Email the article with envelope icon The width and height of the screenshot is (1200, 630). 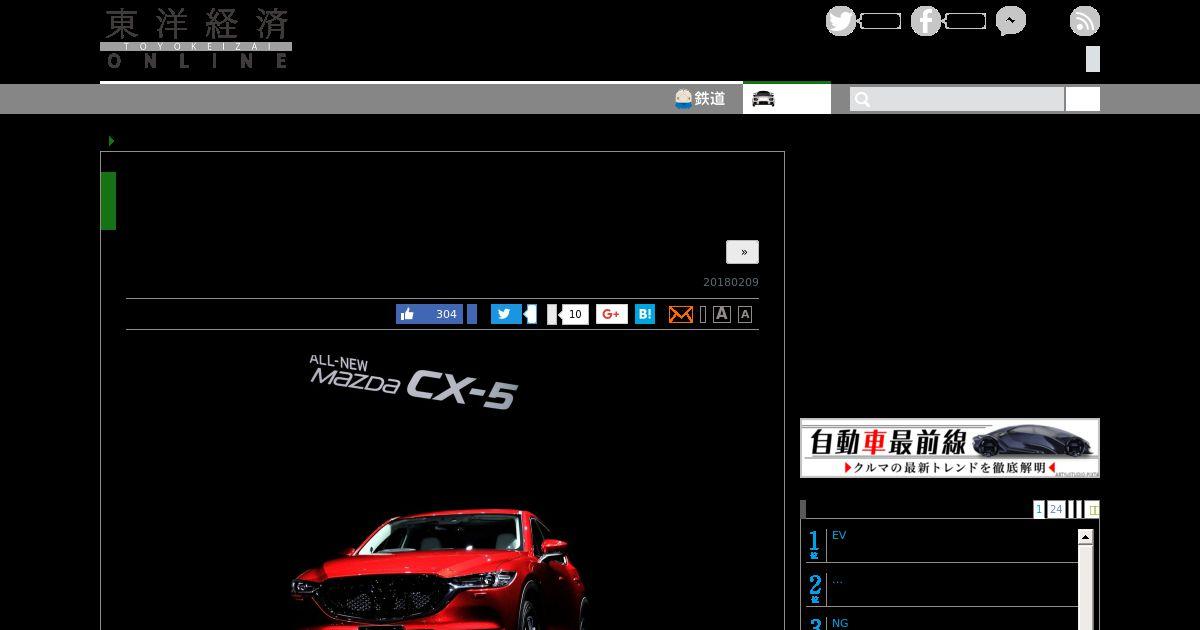click(681, 314)
